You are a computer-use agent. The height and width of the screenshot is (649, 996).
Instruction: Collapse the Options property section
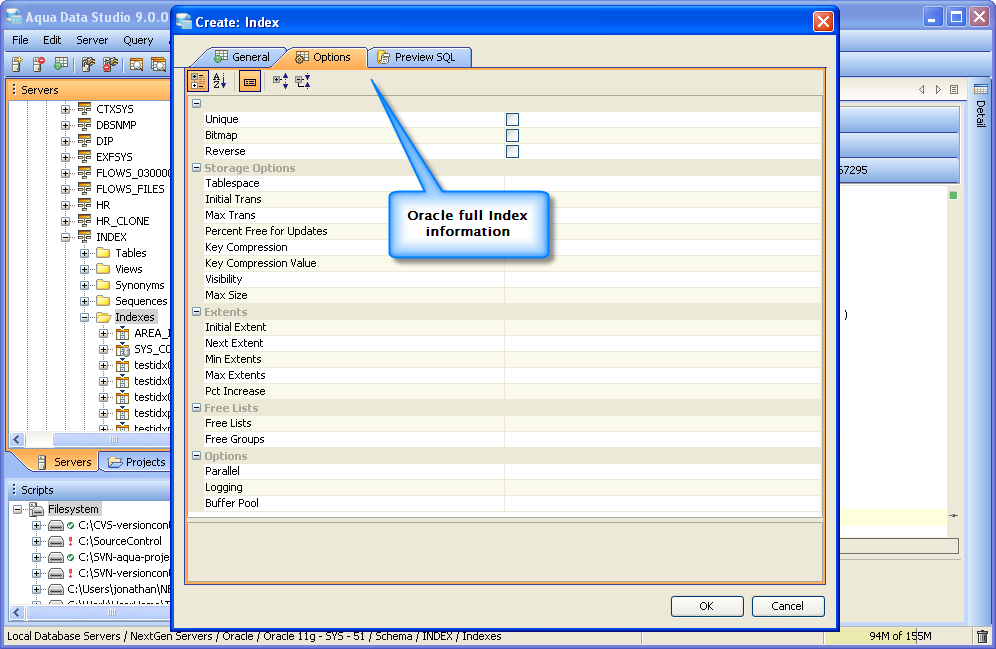point(197,455)
